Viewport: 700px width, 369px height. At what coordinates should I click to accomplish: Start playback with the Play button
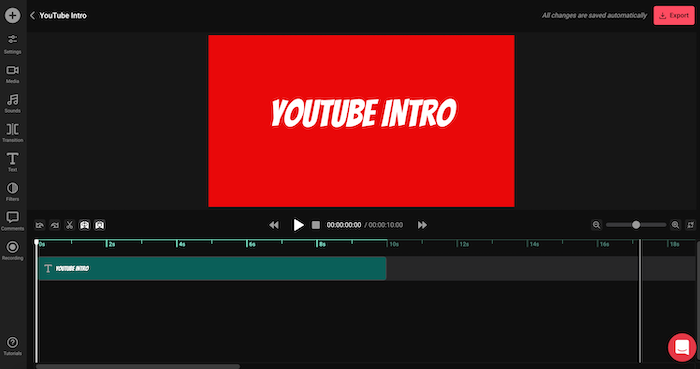tap(298, 225)
